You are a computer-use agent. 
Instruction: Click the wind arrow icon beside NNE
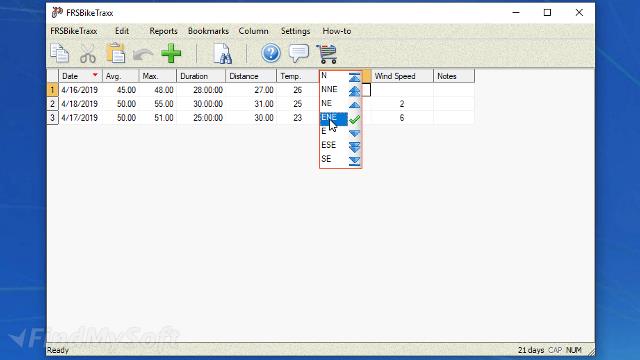(x=354, y=91)
